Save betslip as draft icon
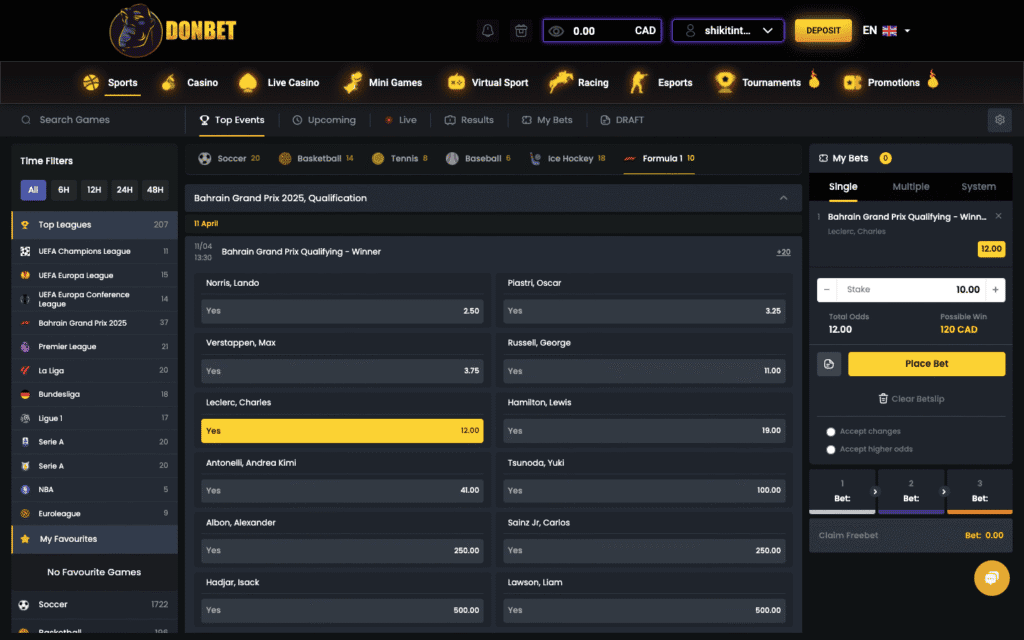Image resolution: width=1024 pixels, height=640 pixels. click(x=829, y=364)
